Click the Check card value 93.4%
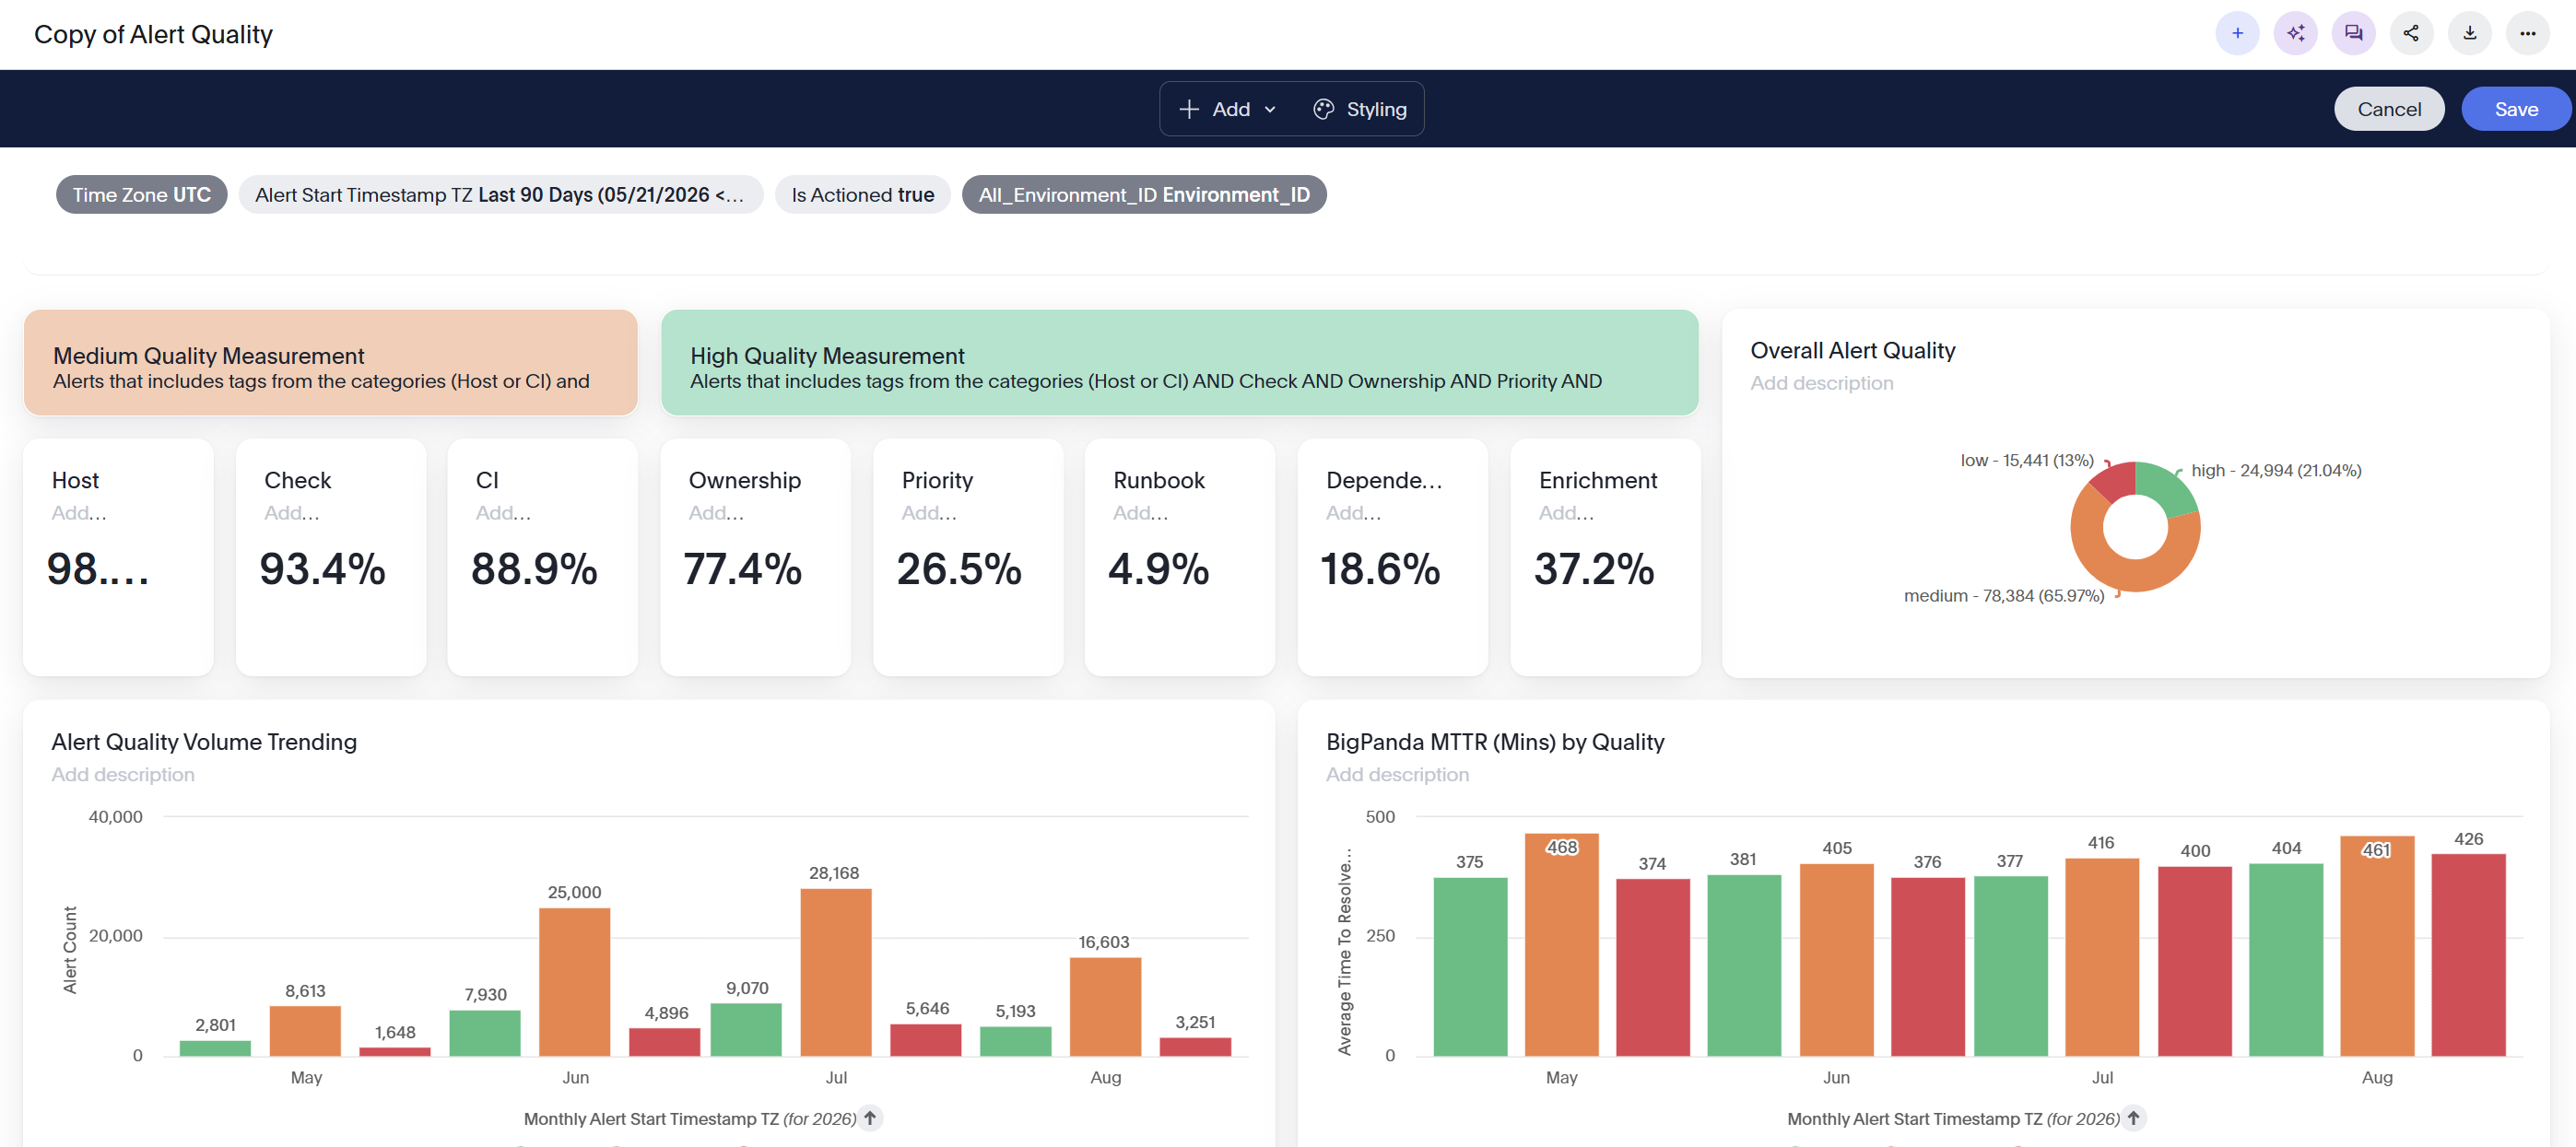Screen dimensions: 2576x1147 [x=322, y=569]
